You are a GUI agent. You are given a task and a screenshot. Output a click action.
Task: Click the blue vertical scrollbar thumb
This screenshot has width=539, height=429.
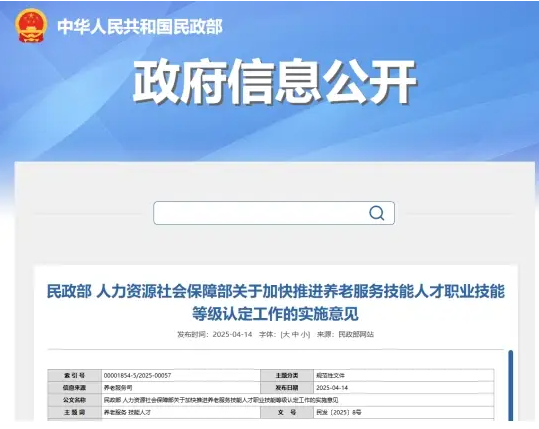point(510,385)
